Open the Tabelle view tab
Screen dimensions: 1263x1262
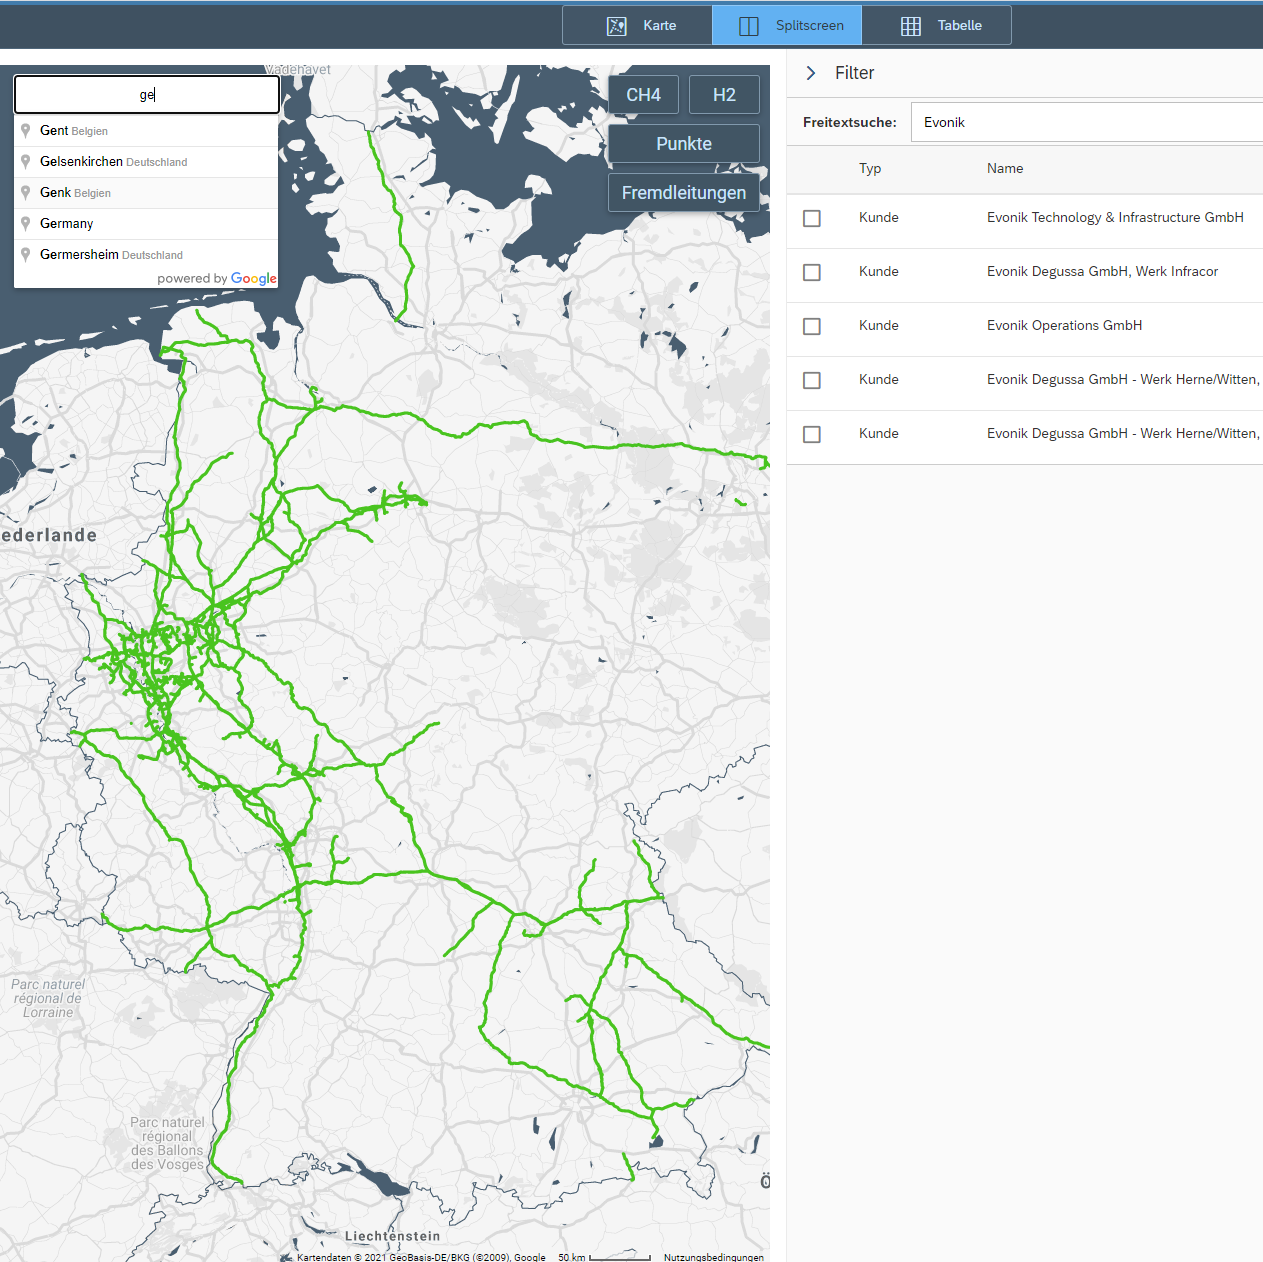[936, 25]
